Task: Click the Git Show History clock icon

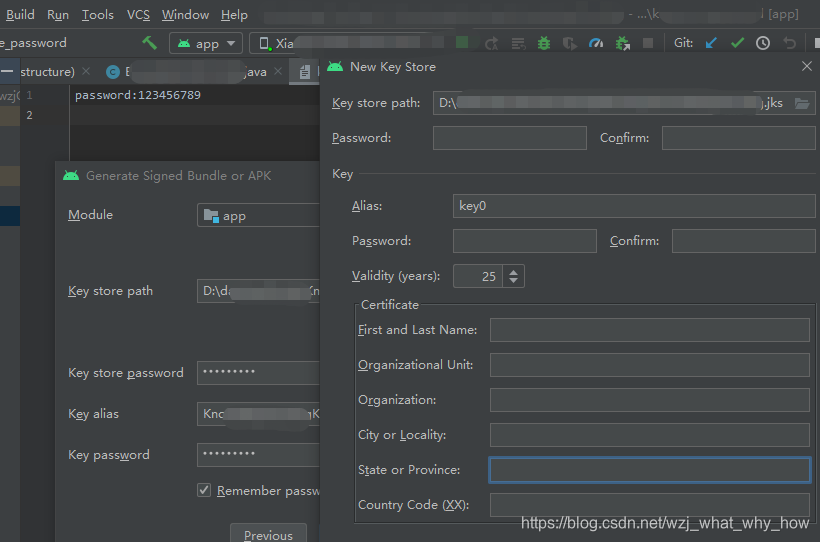Action: point(763,43)
